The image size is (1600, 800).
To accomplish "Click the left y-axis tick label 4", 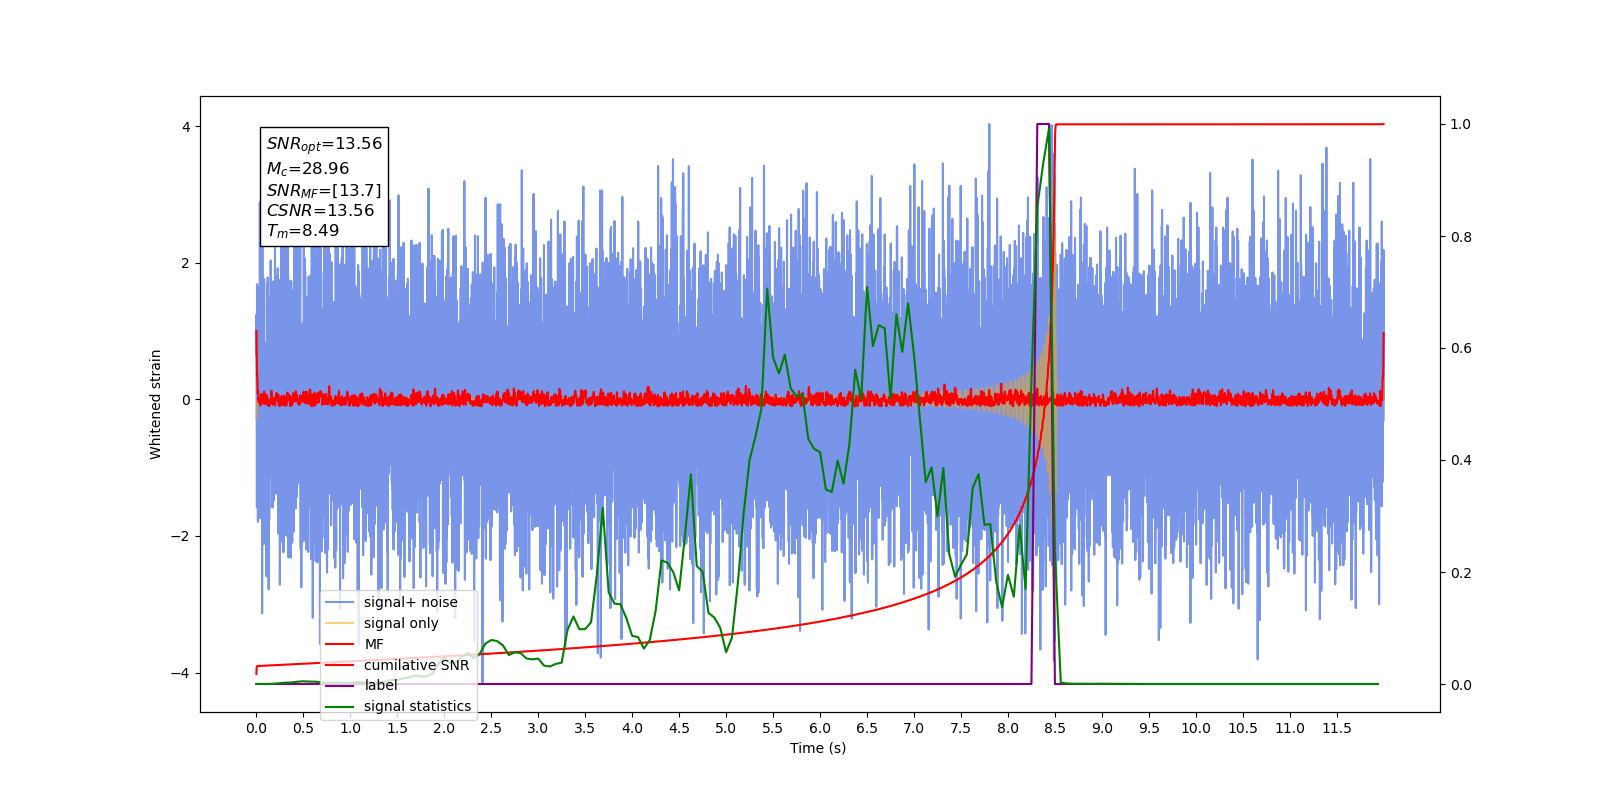I will click(x=186, y=127).
